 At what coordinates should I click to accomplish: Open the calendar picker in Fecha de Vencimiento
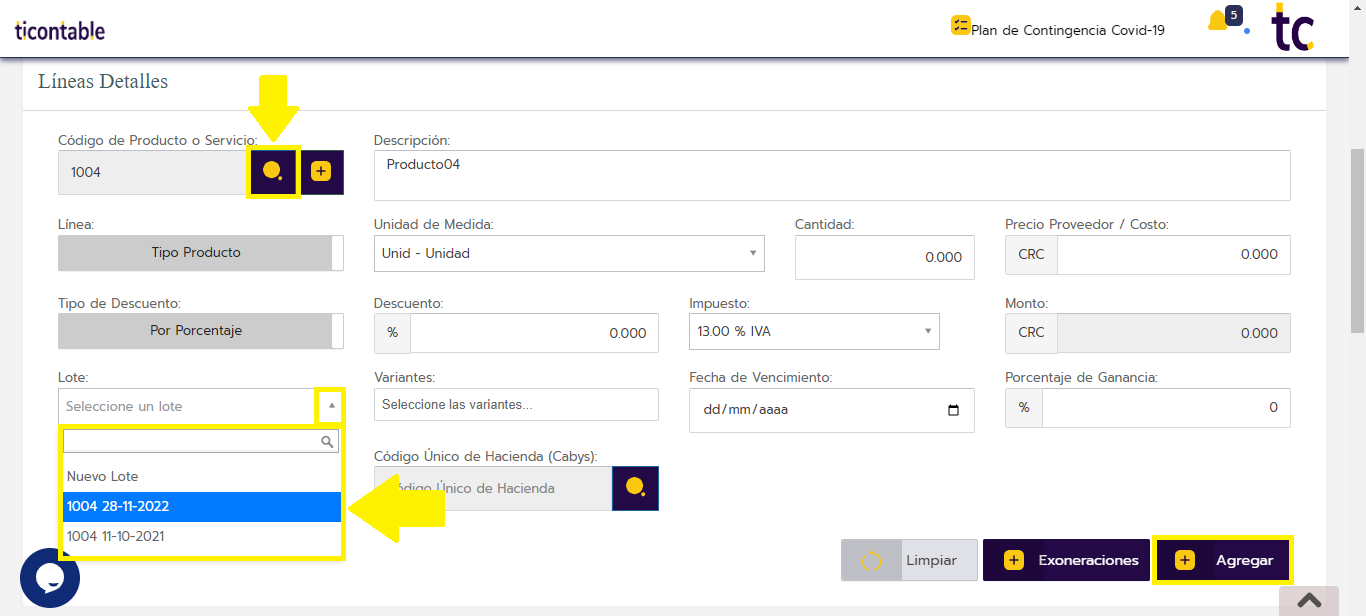point(953,410)
